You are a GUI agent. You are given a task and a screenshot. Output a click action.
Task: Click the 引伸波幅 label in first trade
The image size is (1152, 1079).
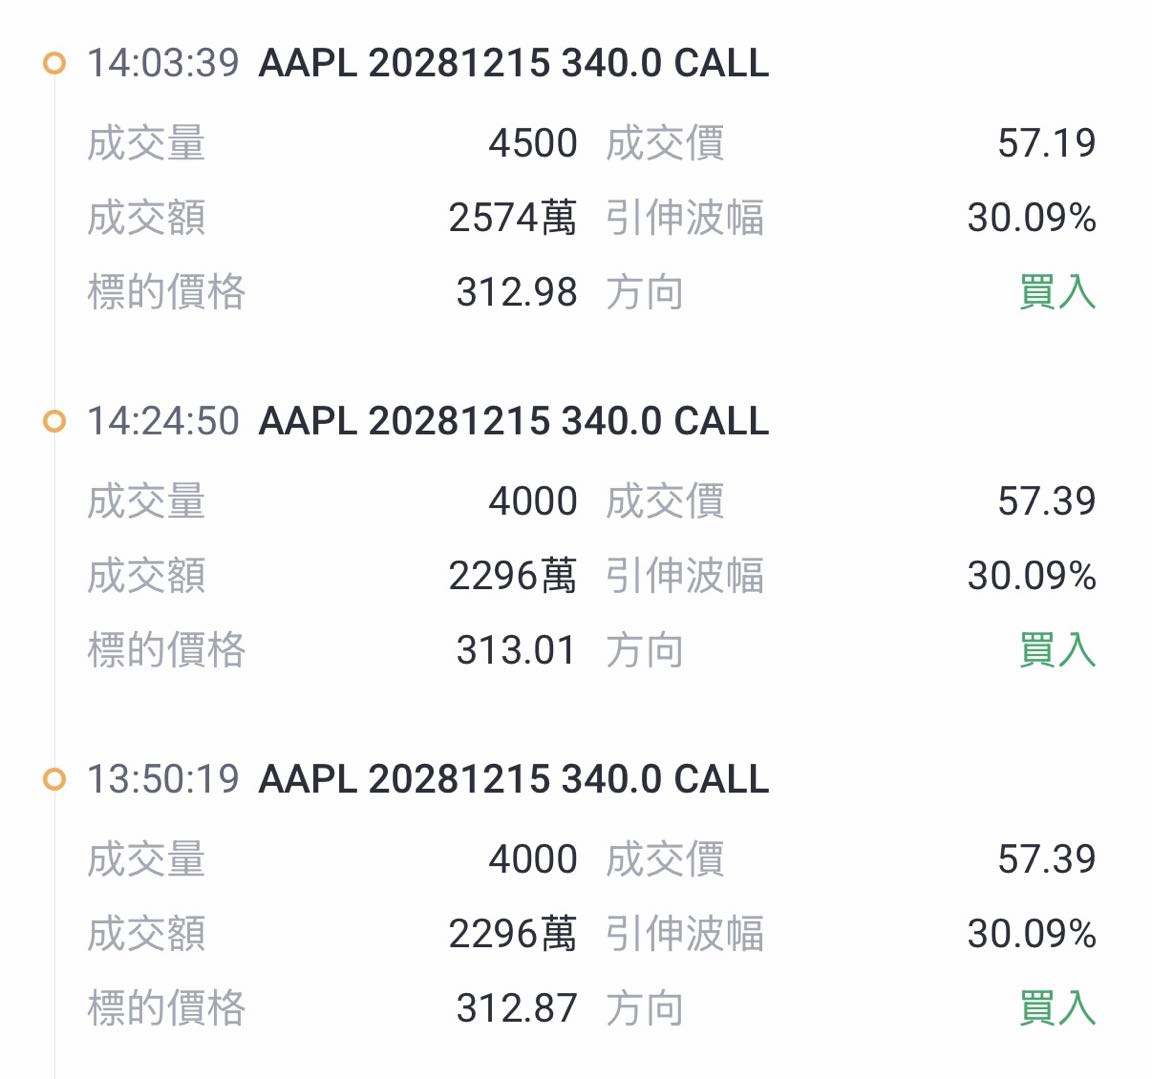click(x=685, y=217)
